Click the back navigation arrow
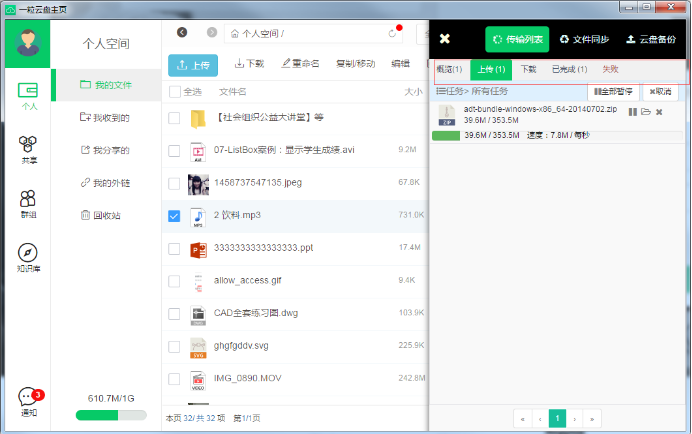Image resolution: width=692 pixels, height=434 pixels. 182,33
